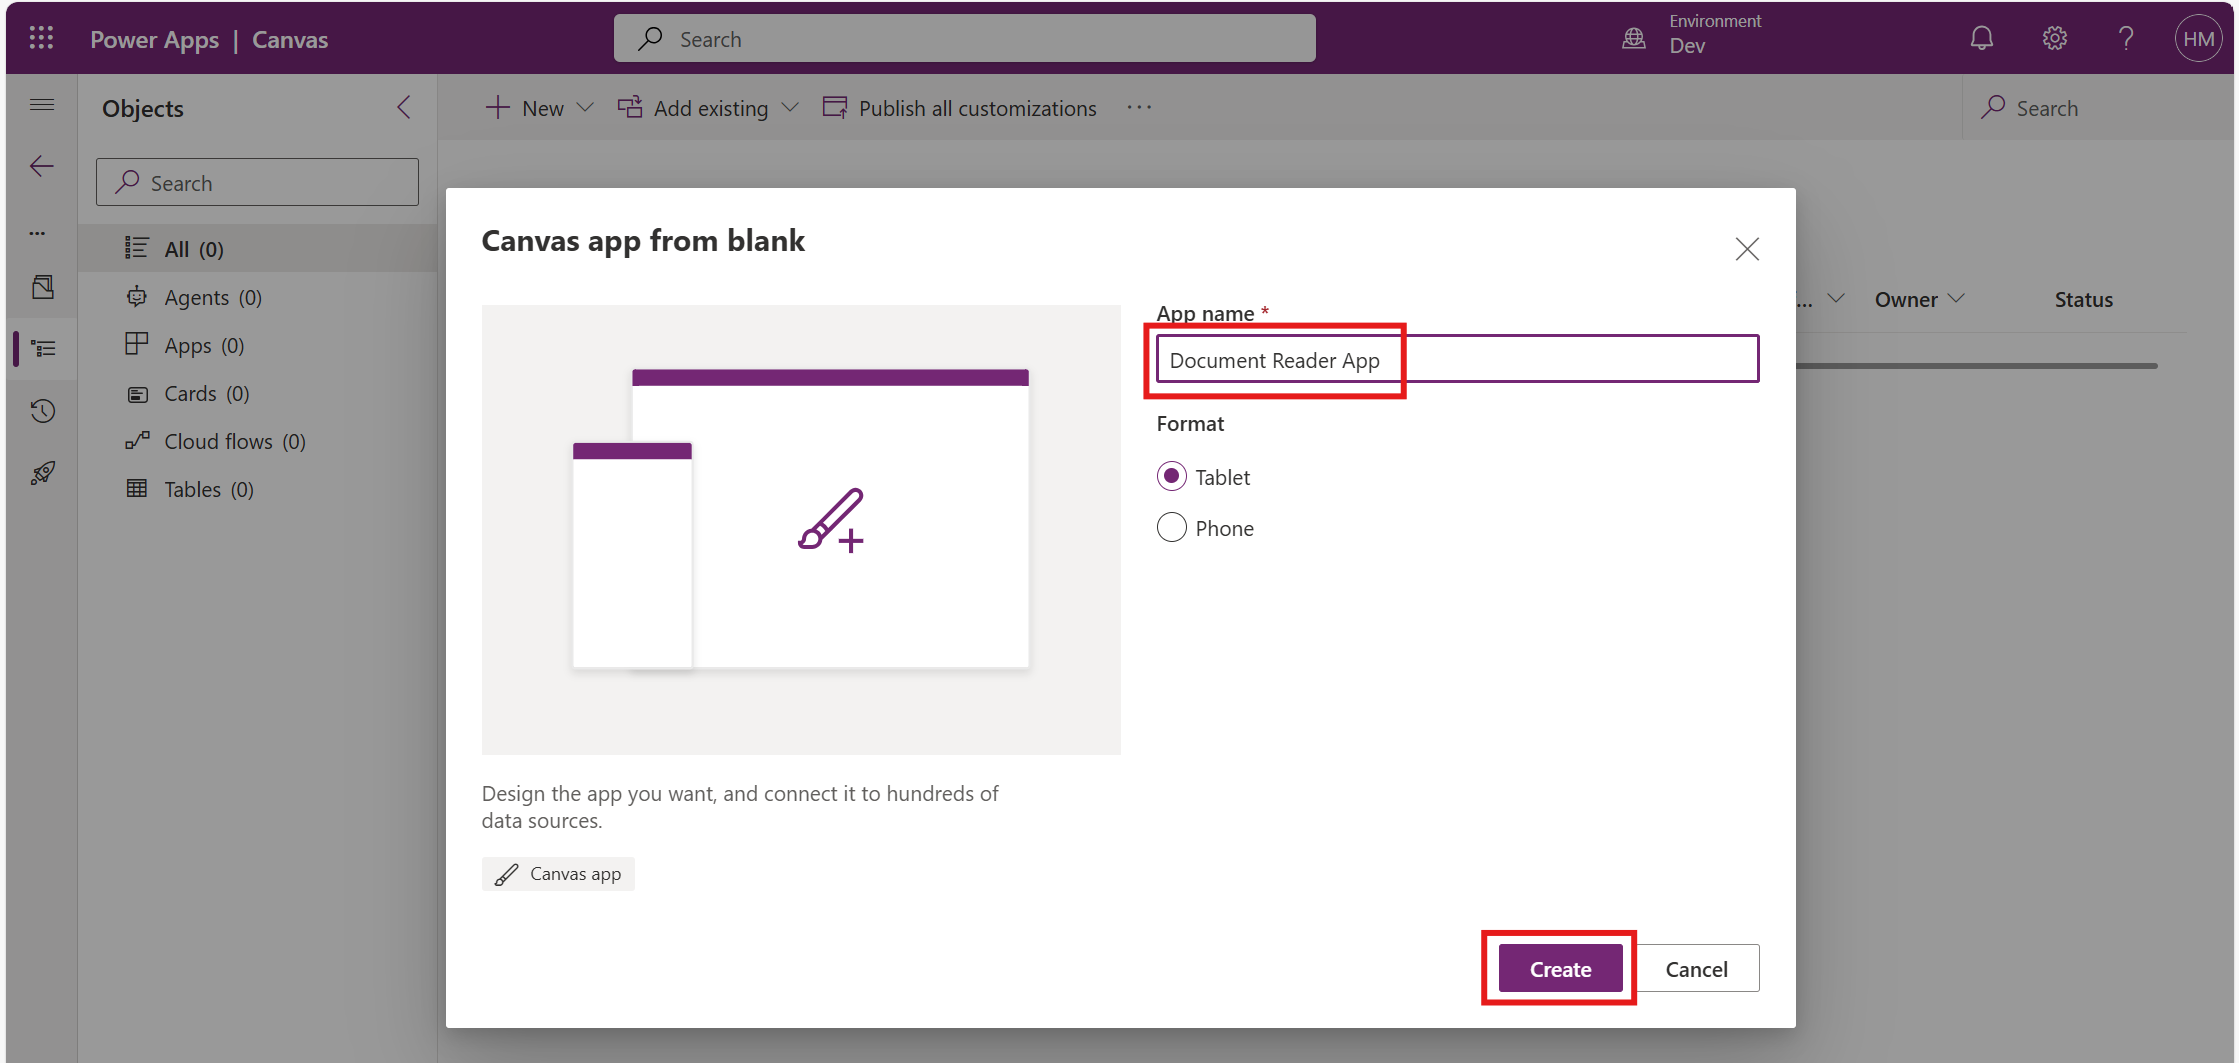Click the rocket icon in left rail
2239x1063 pixels.
(42, 473)
